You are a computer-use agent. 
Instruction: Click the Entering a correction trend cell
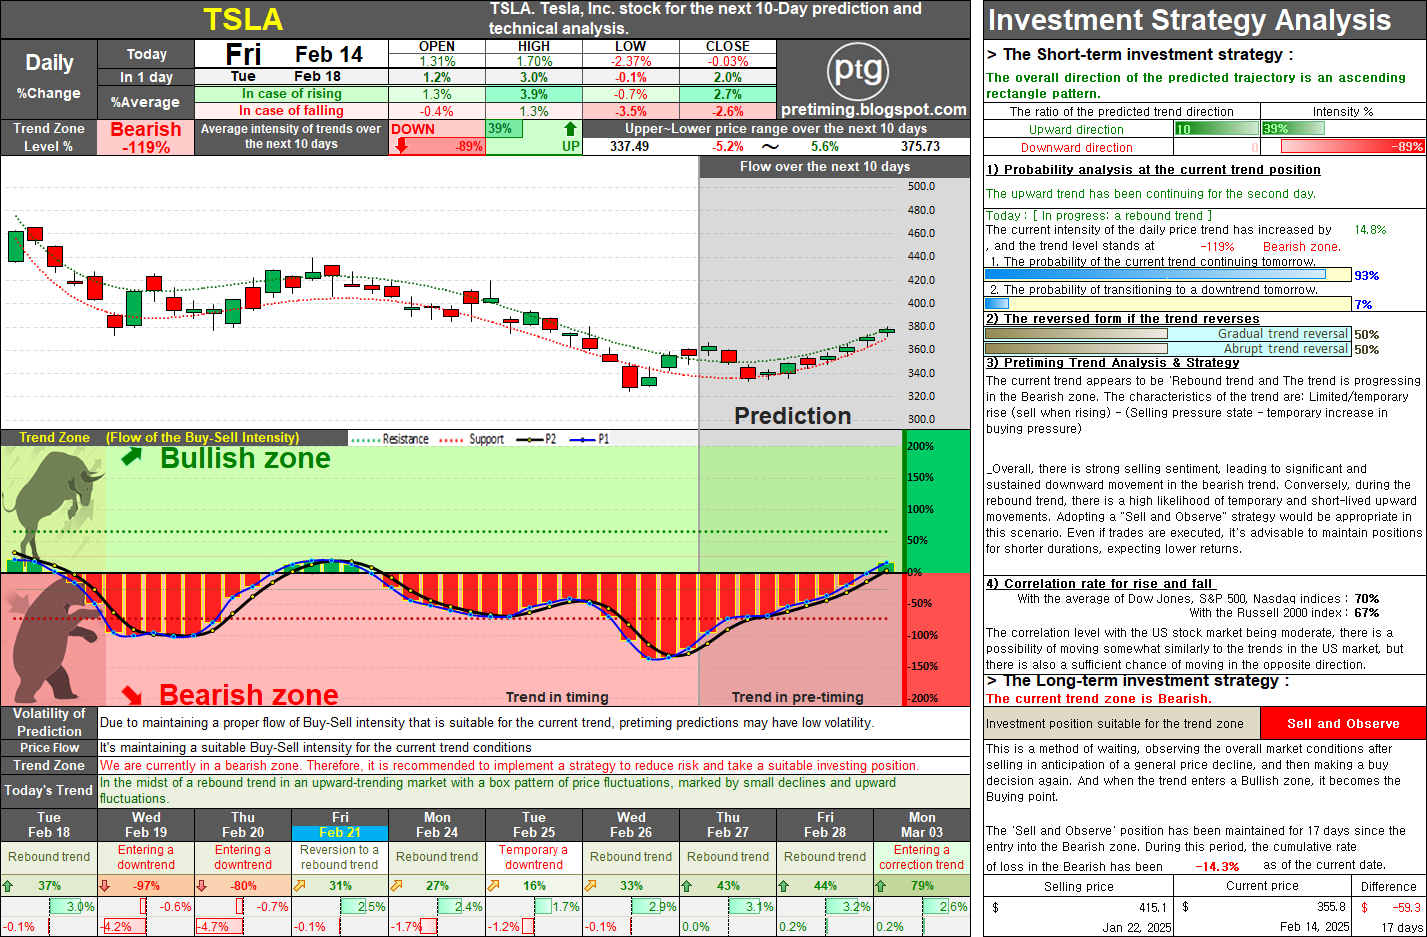(x=922, y=857)
